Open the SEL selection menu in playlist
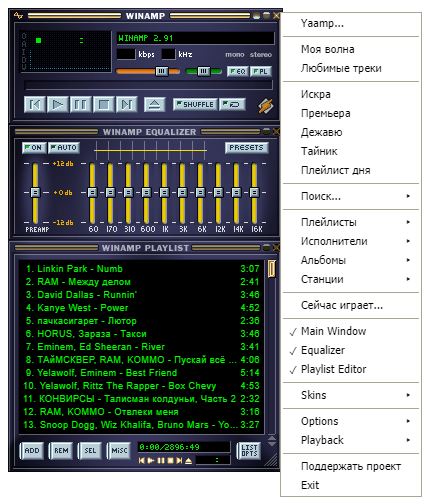Image resolution: width=431 pixels, height=504 pixels. click(x=90, y=451)
